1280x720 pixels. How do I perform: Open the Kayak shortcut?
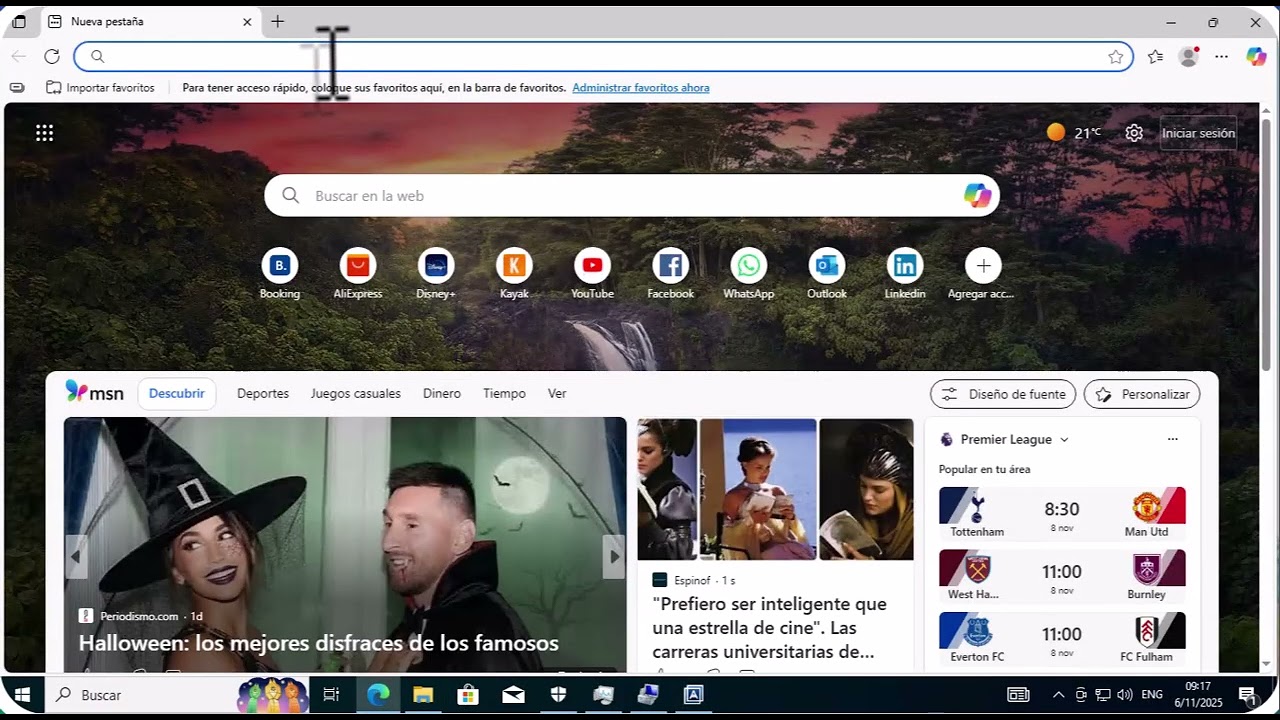click(x=514, y=266)
